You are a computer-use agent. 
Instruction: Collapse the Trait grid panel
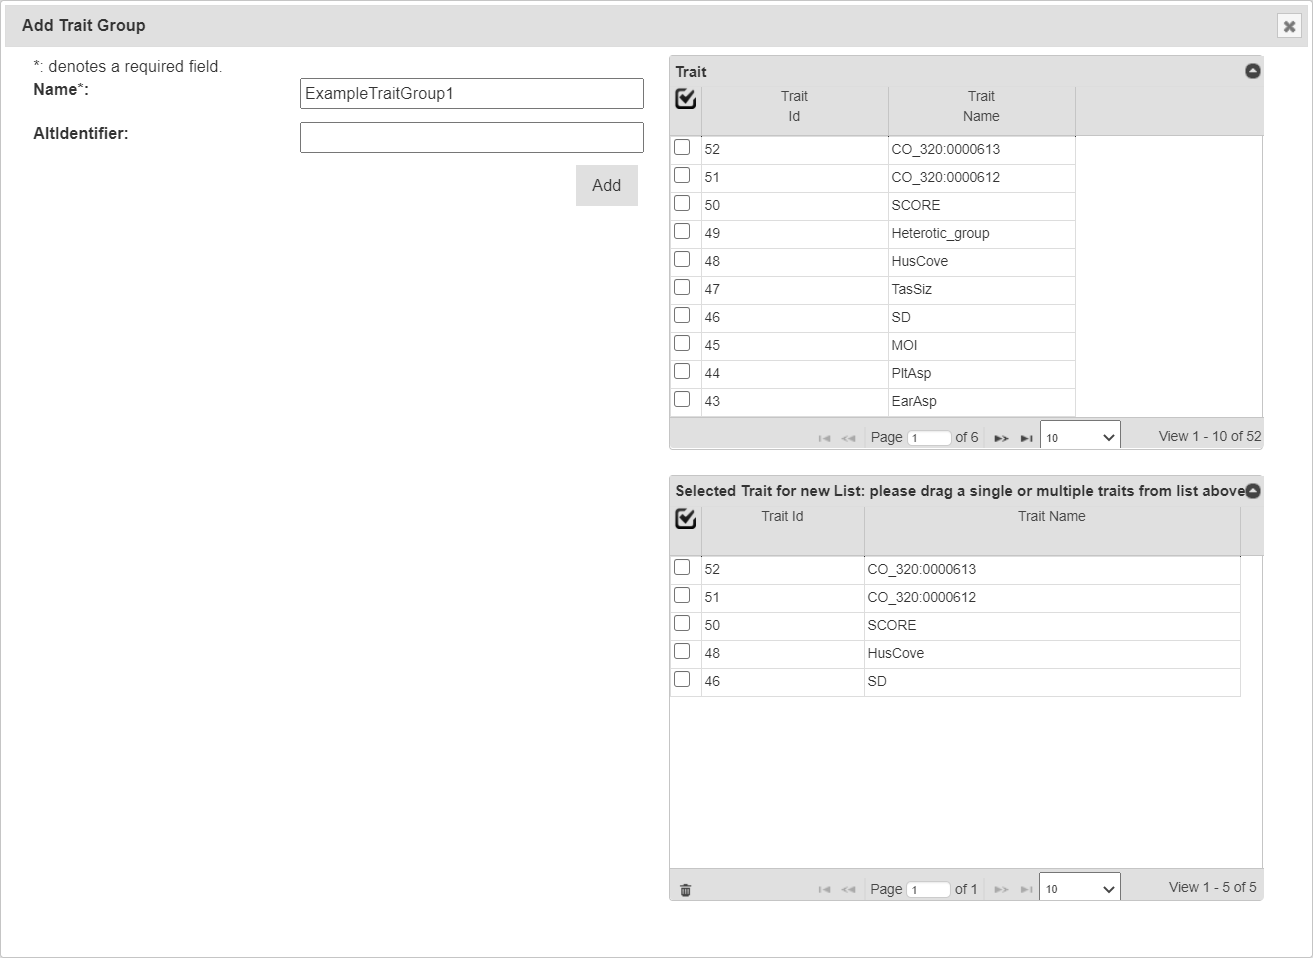pos(1252,71)
